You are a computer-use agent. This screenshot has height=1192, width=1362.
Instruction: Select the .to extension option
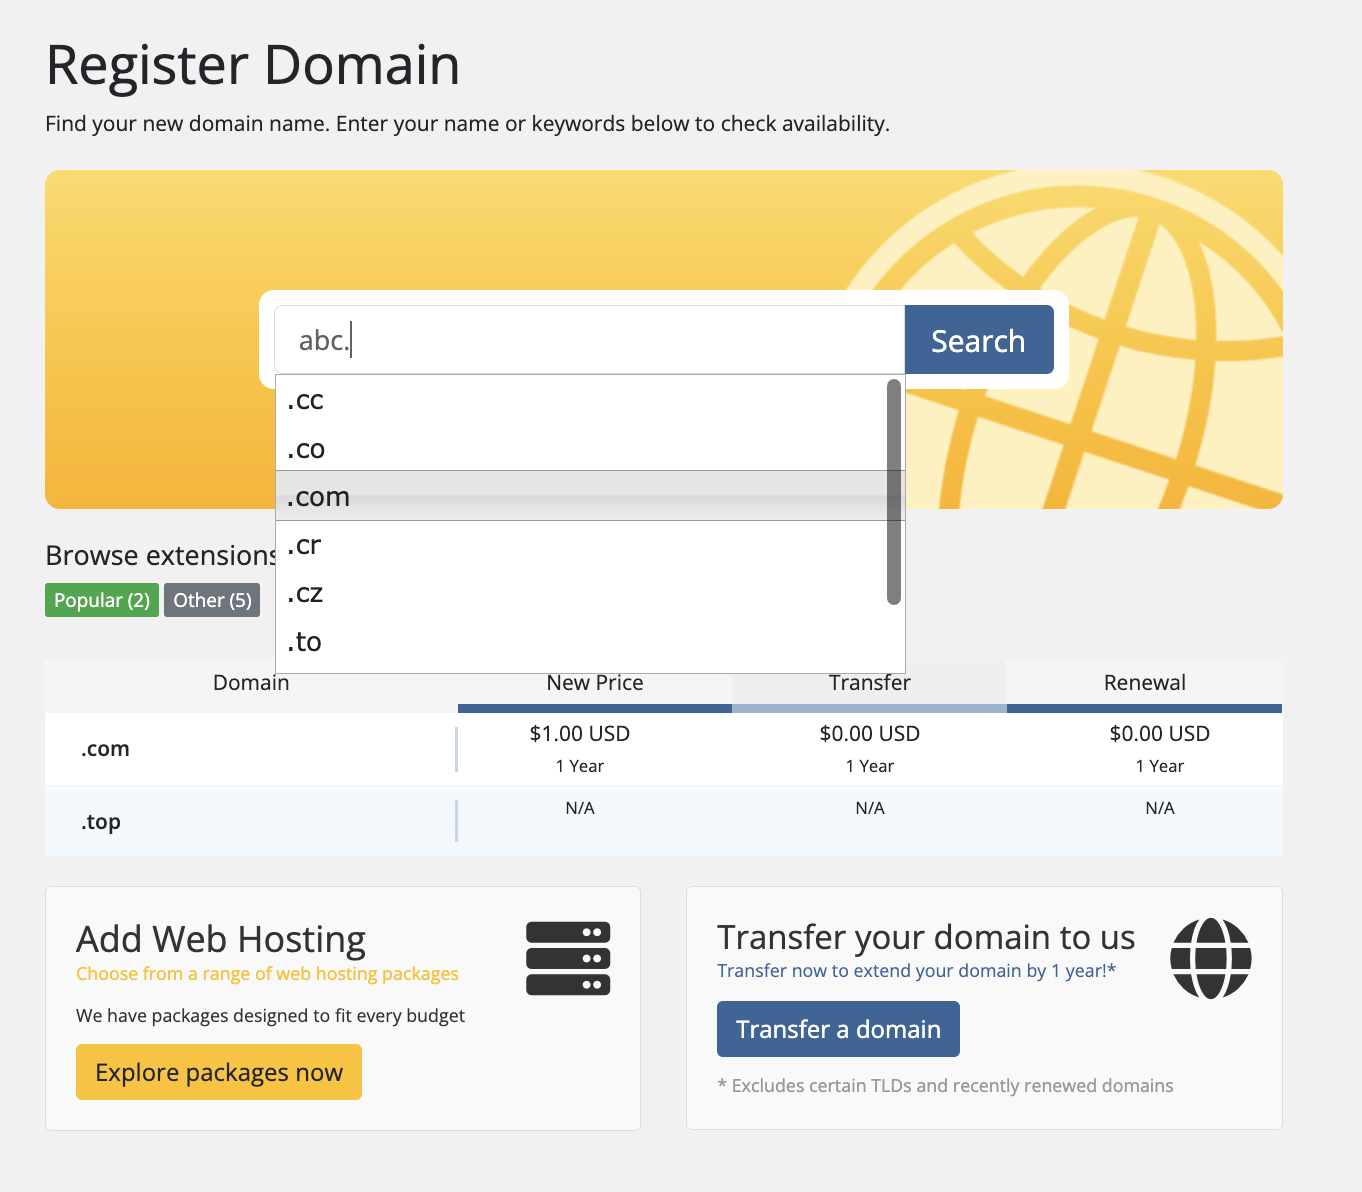(x=580, y=642)
